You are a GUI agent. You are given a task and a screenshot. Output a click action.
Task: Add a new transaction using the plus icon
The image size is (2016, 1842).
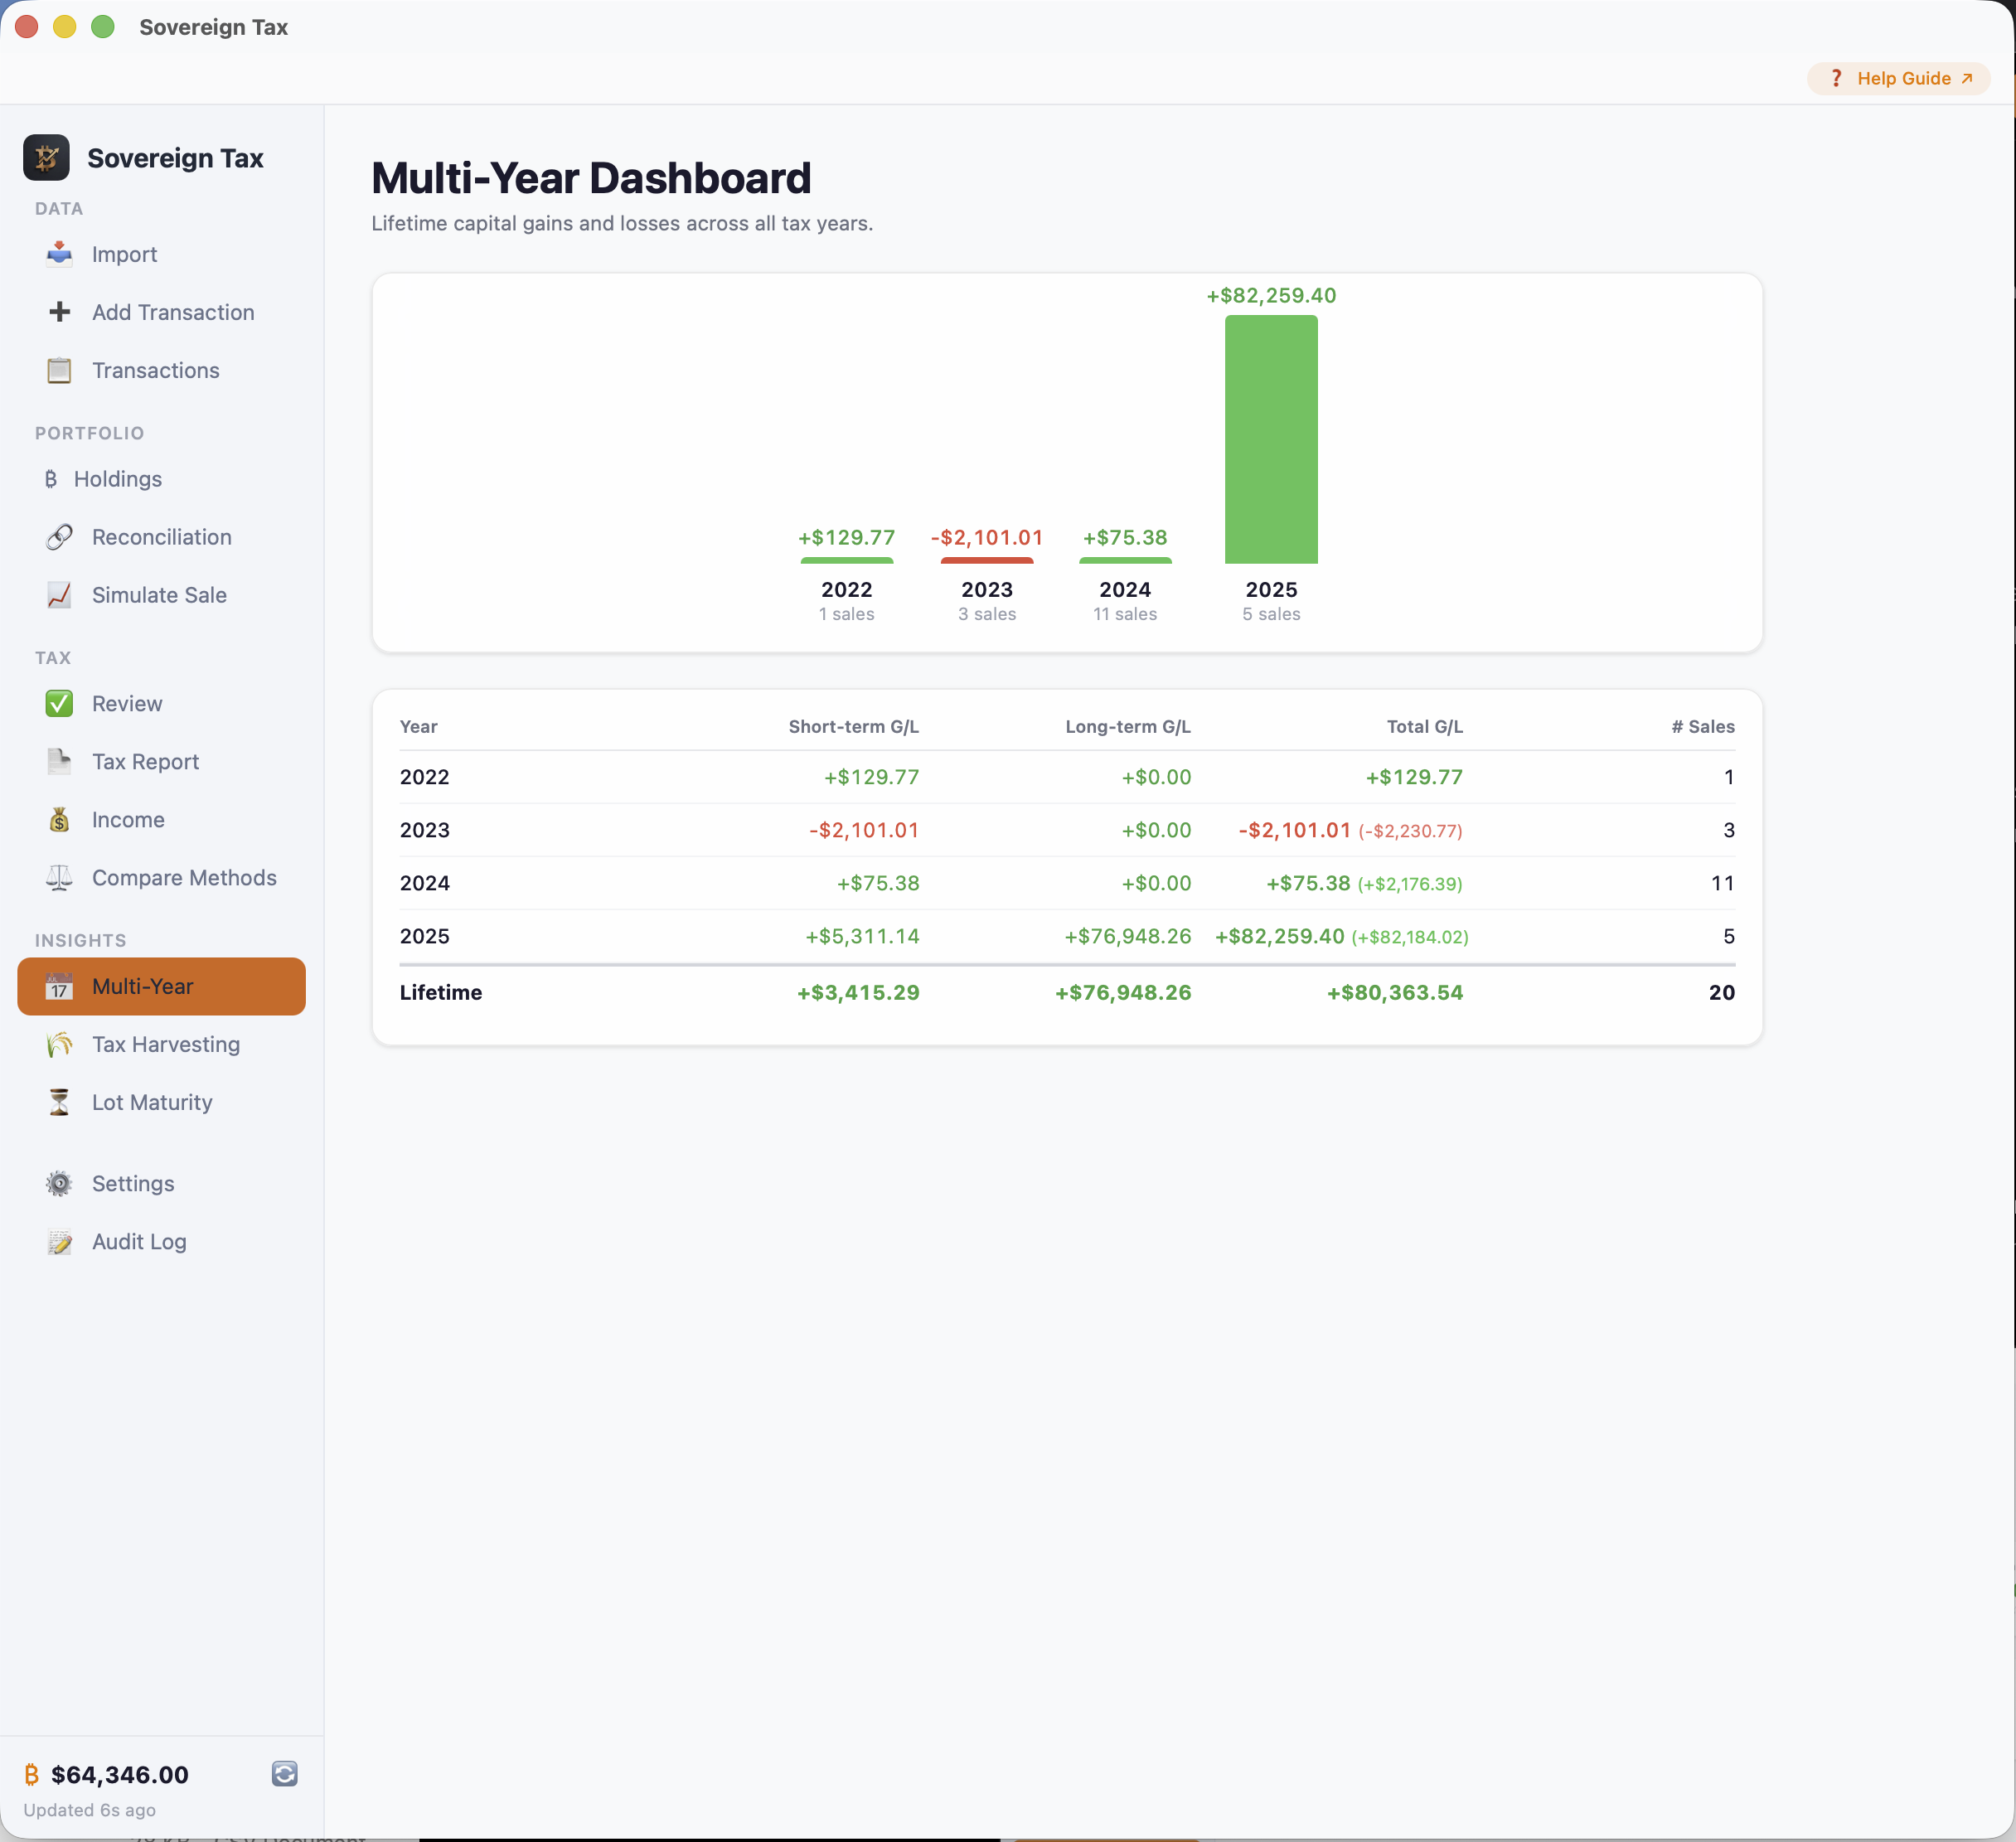click(x=172, y=312)
